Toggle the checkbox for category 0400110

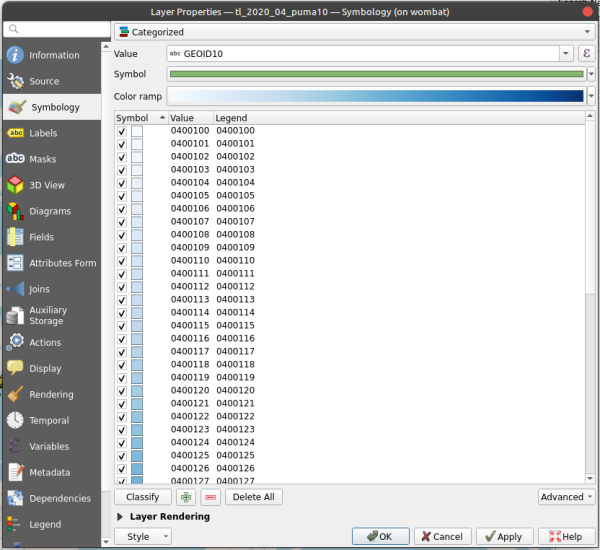122,261
